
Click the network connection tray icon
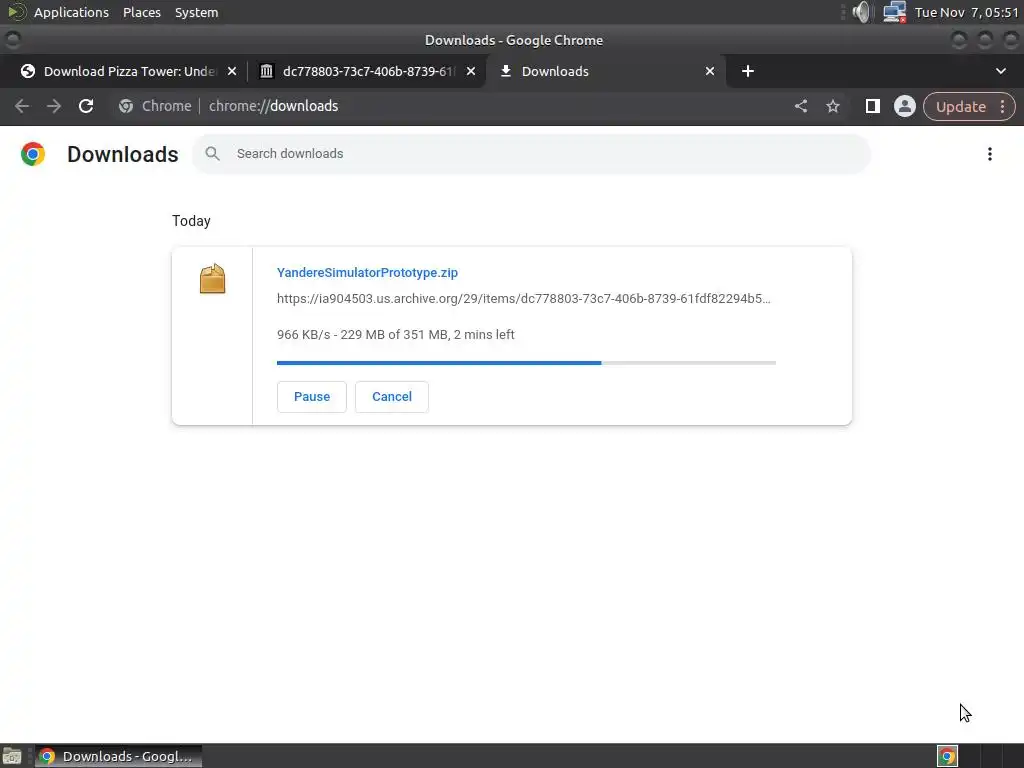coord(894,12)
